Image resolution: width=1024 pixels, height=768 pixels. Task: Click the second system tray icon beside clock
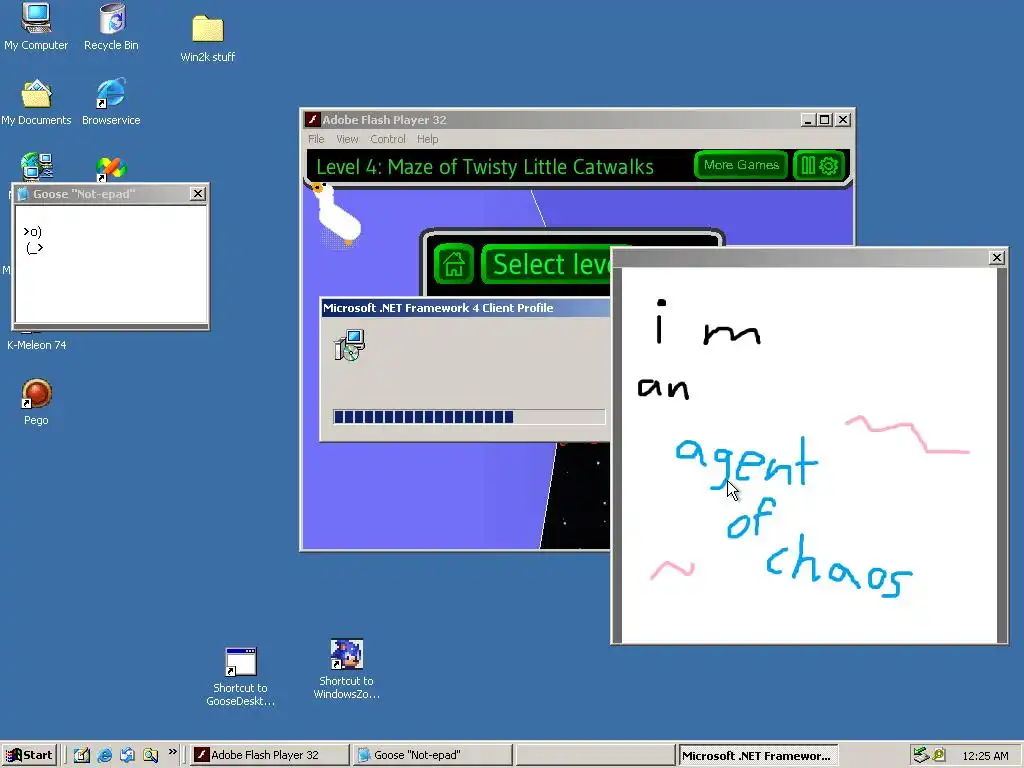tap(938, 755)
